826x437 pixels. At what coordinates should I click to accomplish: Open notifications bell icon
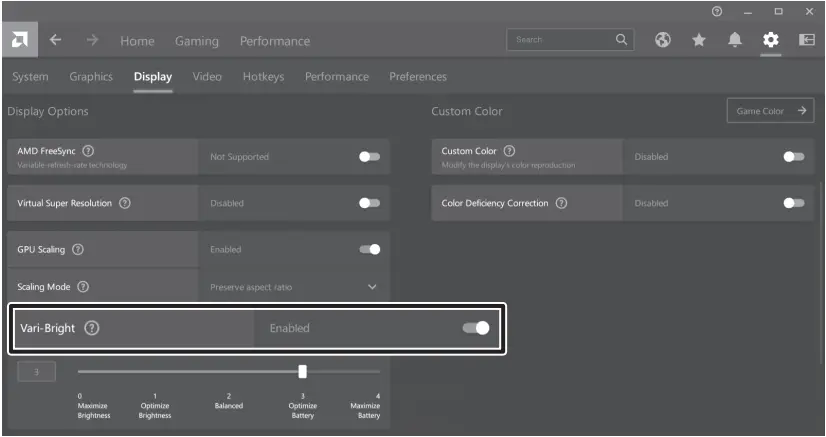(x=734, y=40)
